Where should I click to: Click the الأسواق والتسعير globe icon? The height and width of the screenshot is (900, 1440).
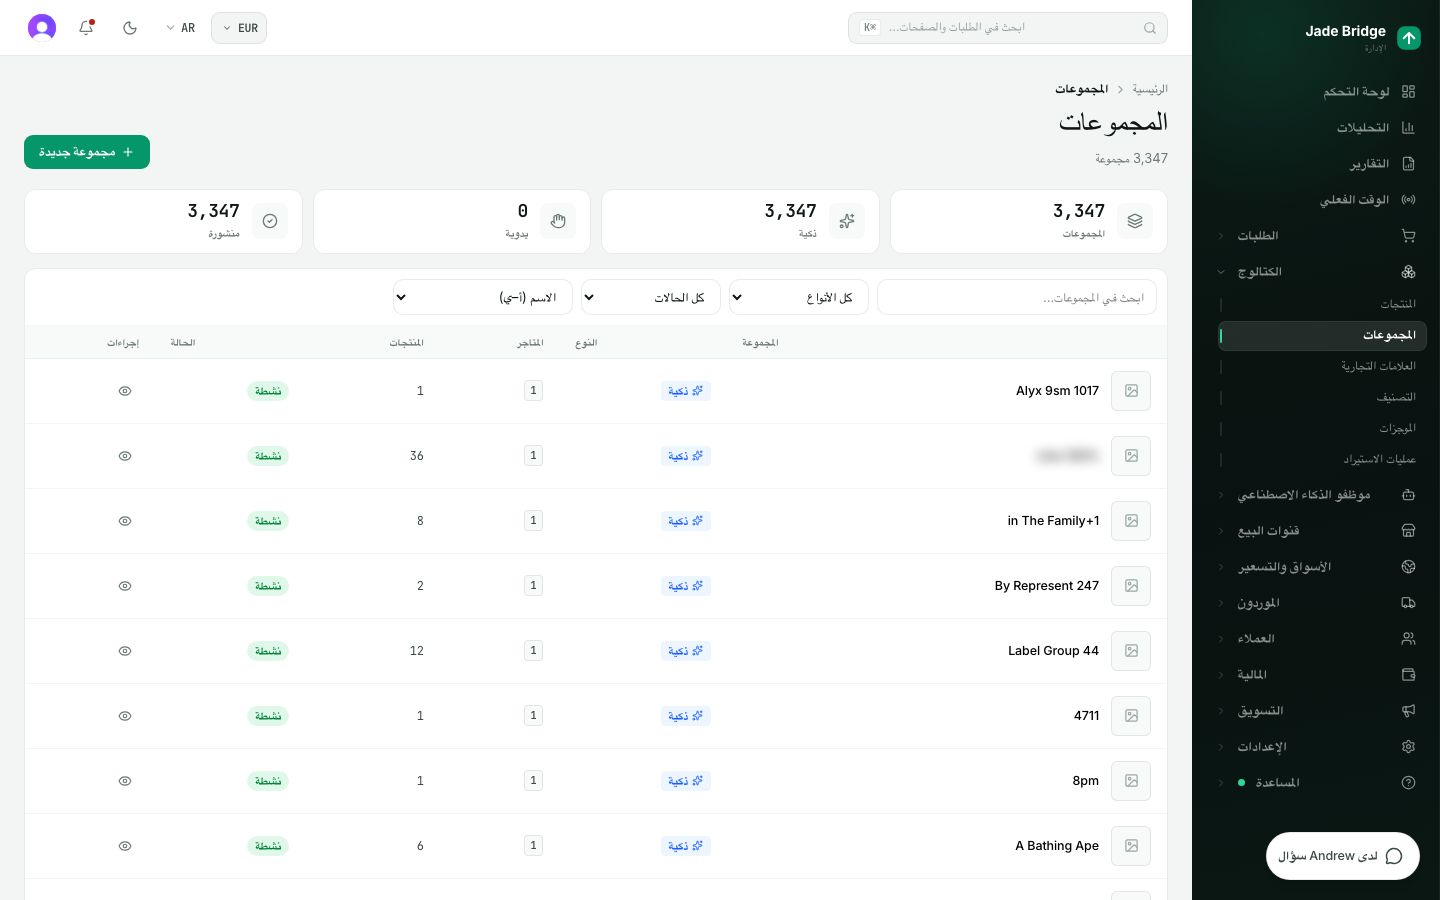[1408, 567]
